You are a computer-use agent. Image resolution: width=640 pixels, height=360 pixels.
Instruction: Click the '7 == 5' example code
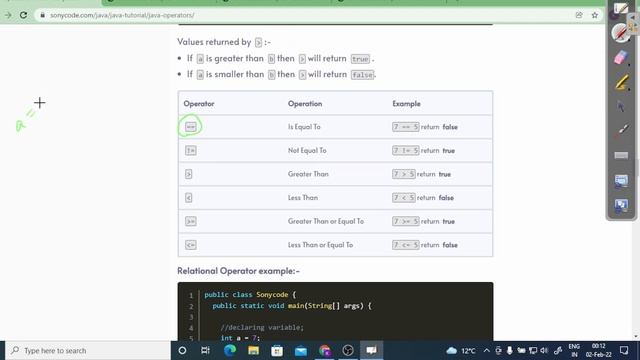(x=406, y=127)
